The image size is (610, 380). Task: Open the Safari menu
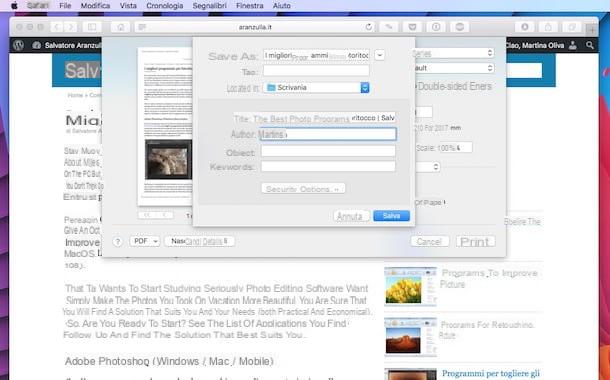38,5
